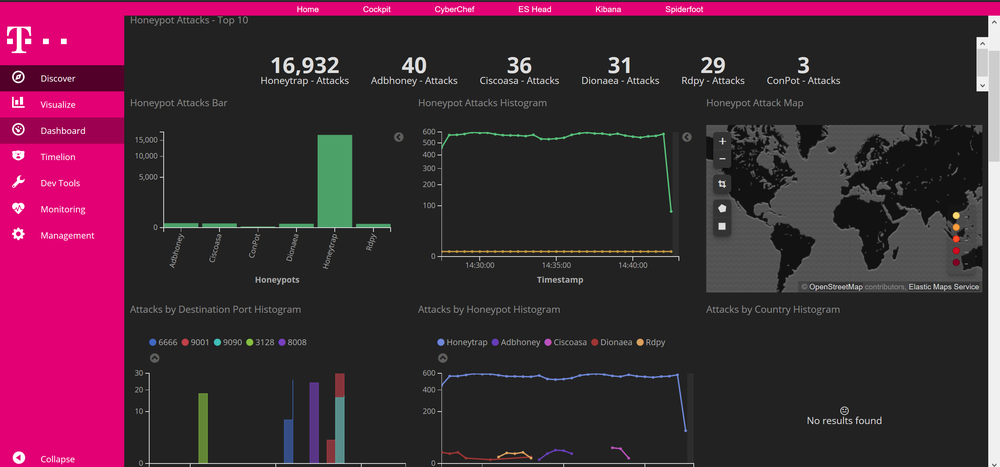Image resolution: width=1000 pixels, height=467 pixels.
Task: Click the Honeypot Attack Map title
Action: coord(755,103)
